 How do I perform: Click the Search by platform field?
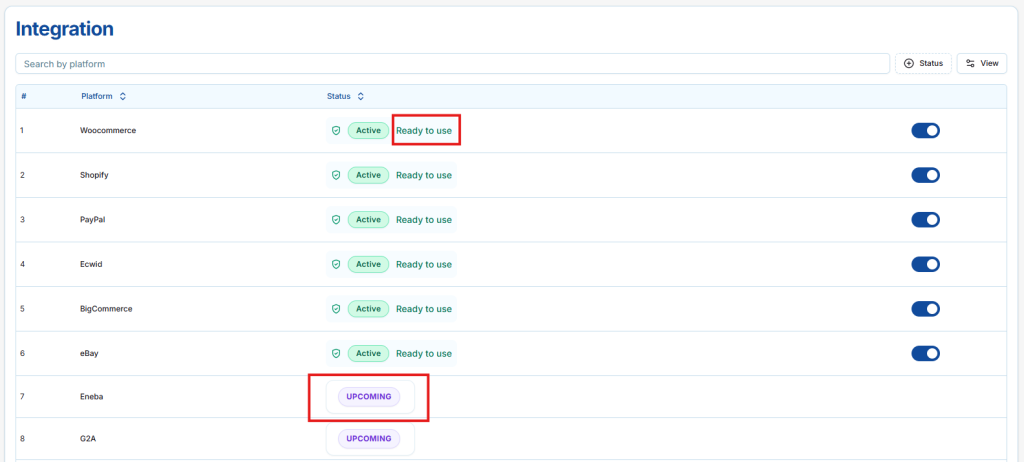(452, 64)
